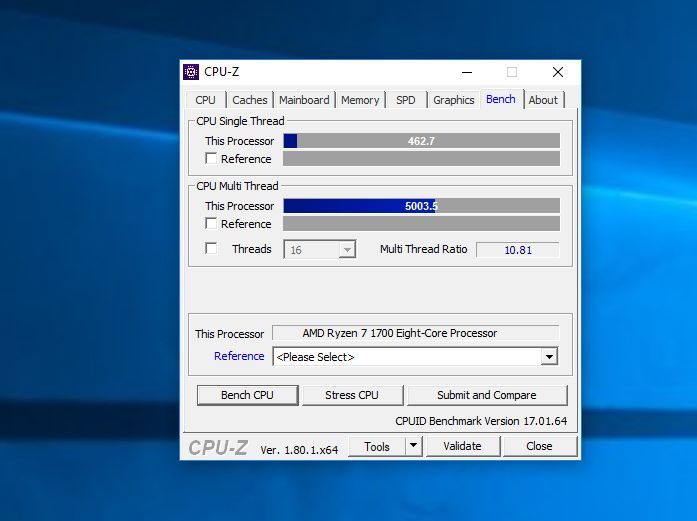Minimize the CPU-Z window
This screenshot has width=697, height=521.
(x=467, y=72)
